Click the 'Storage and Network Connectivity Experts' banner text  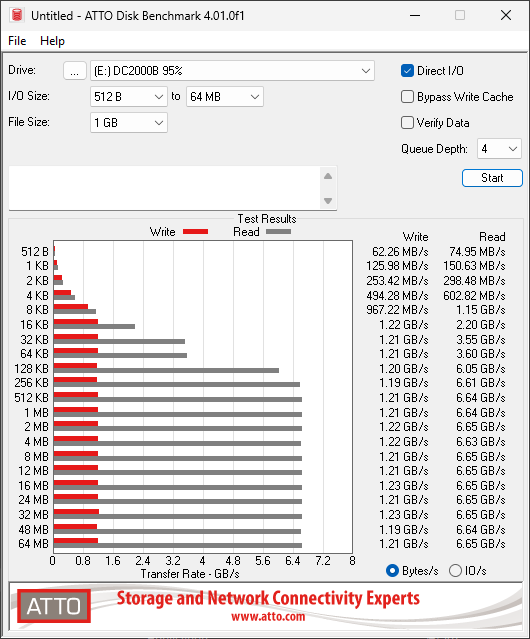coord(268,598)
